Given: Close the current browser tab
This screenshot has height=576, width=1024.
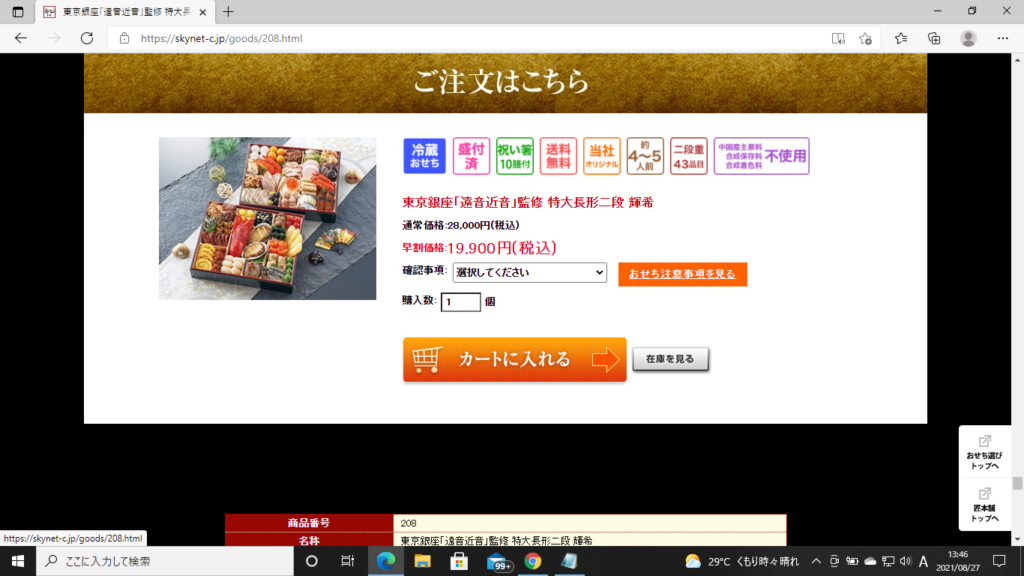Looking at the screenshot, I should 202,12.
